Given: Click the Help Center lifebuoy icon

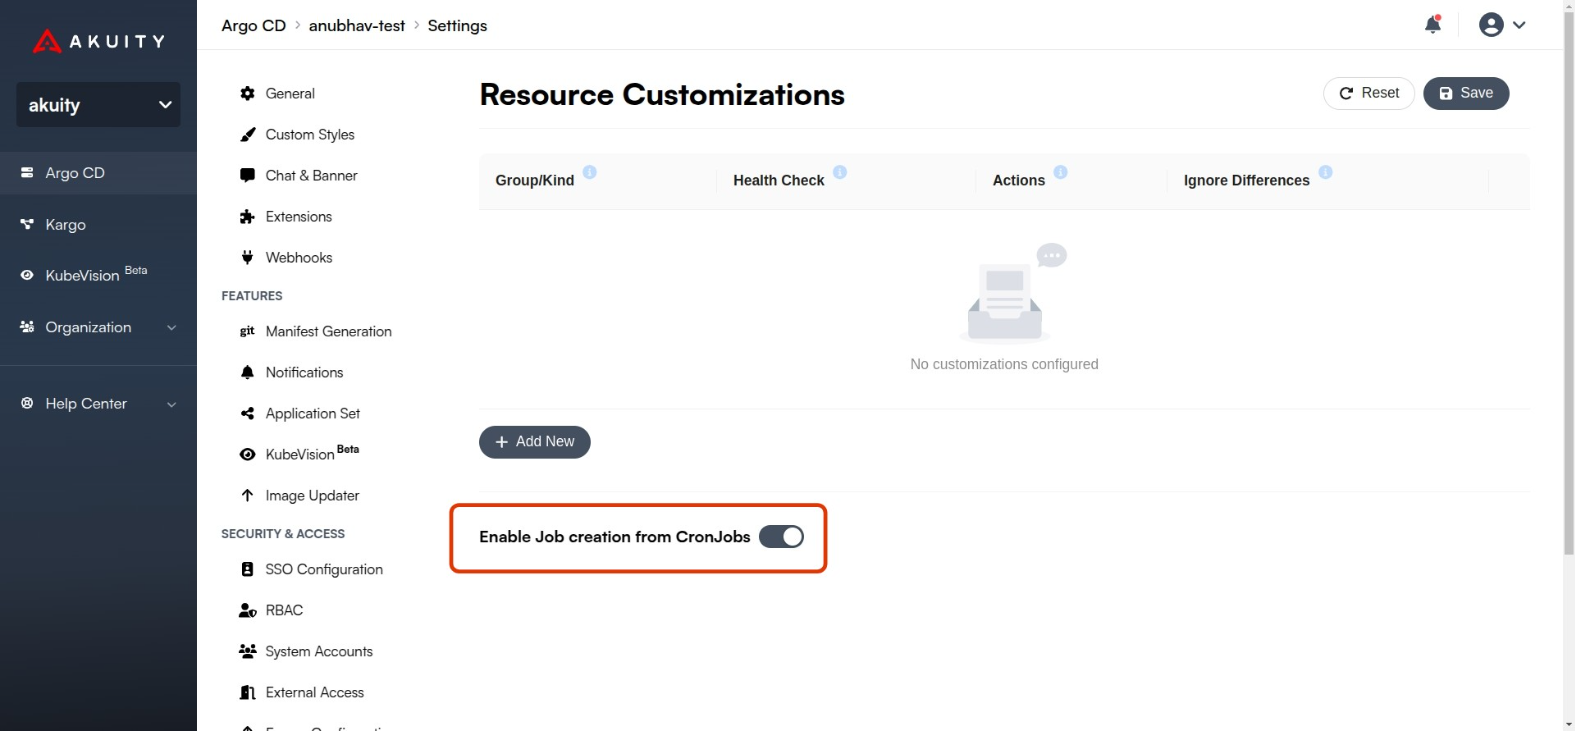Looking at the screenshot, I should 27,404.
